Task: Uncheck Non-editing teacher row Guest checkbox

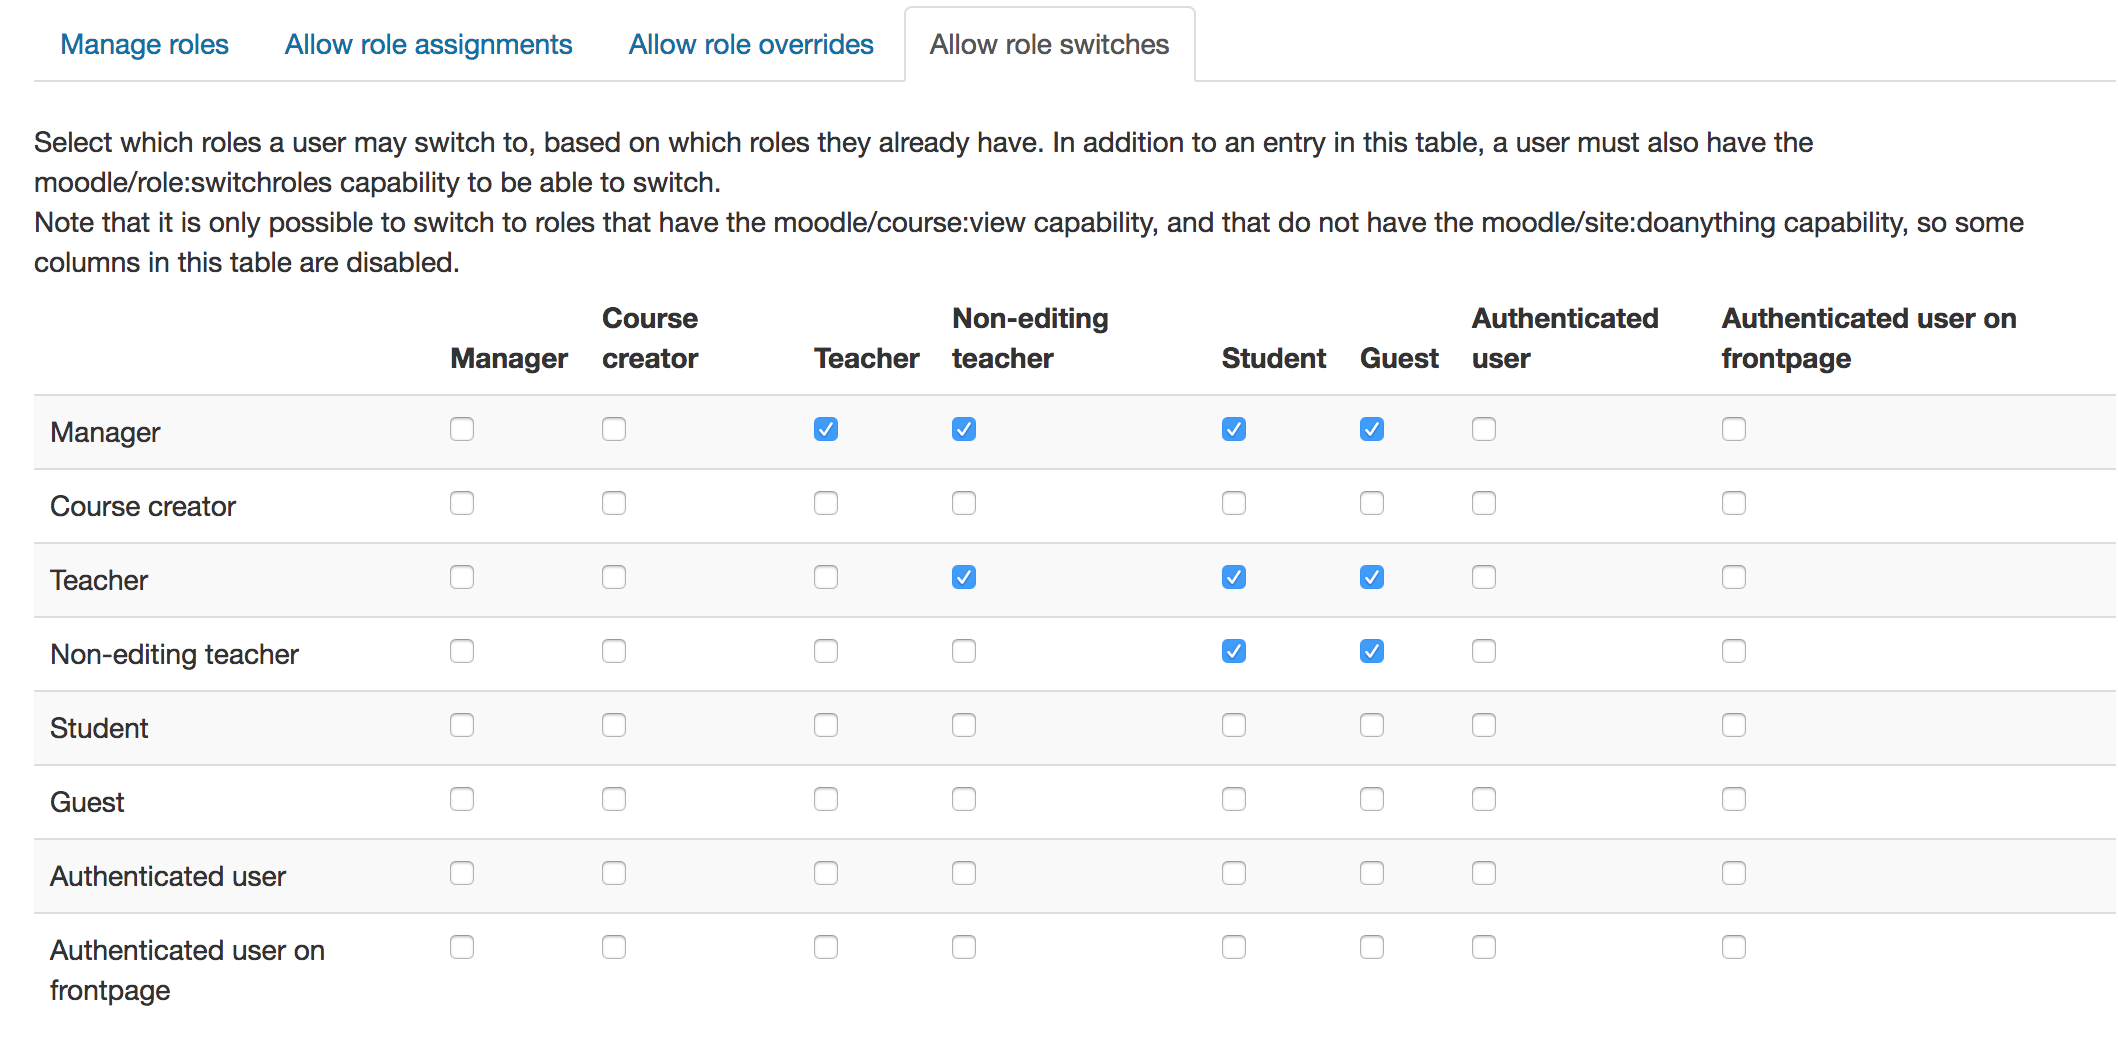Action: [x=1372, y=652]
